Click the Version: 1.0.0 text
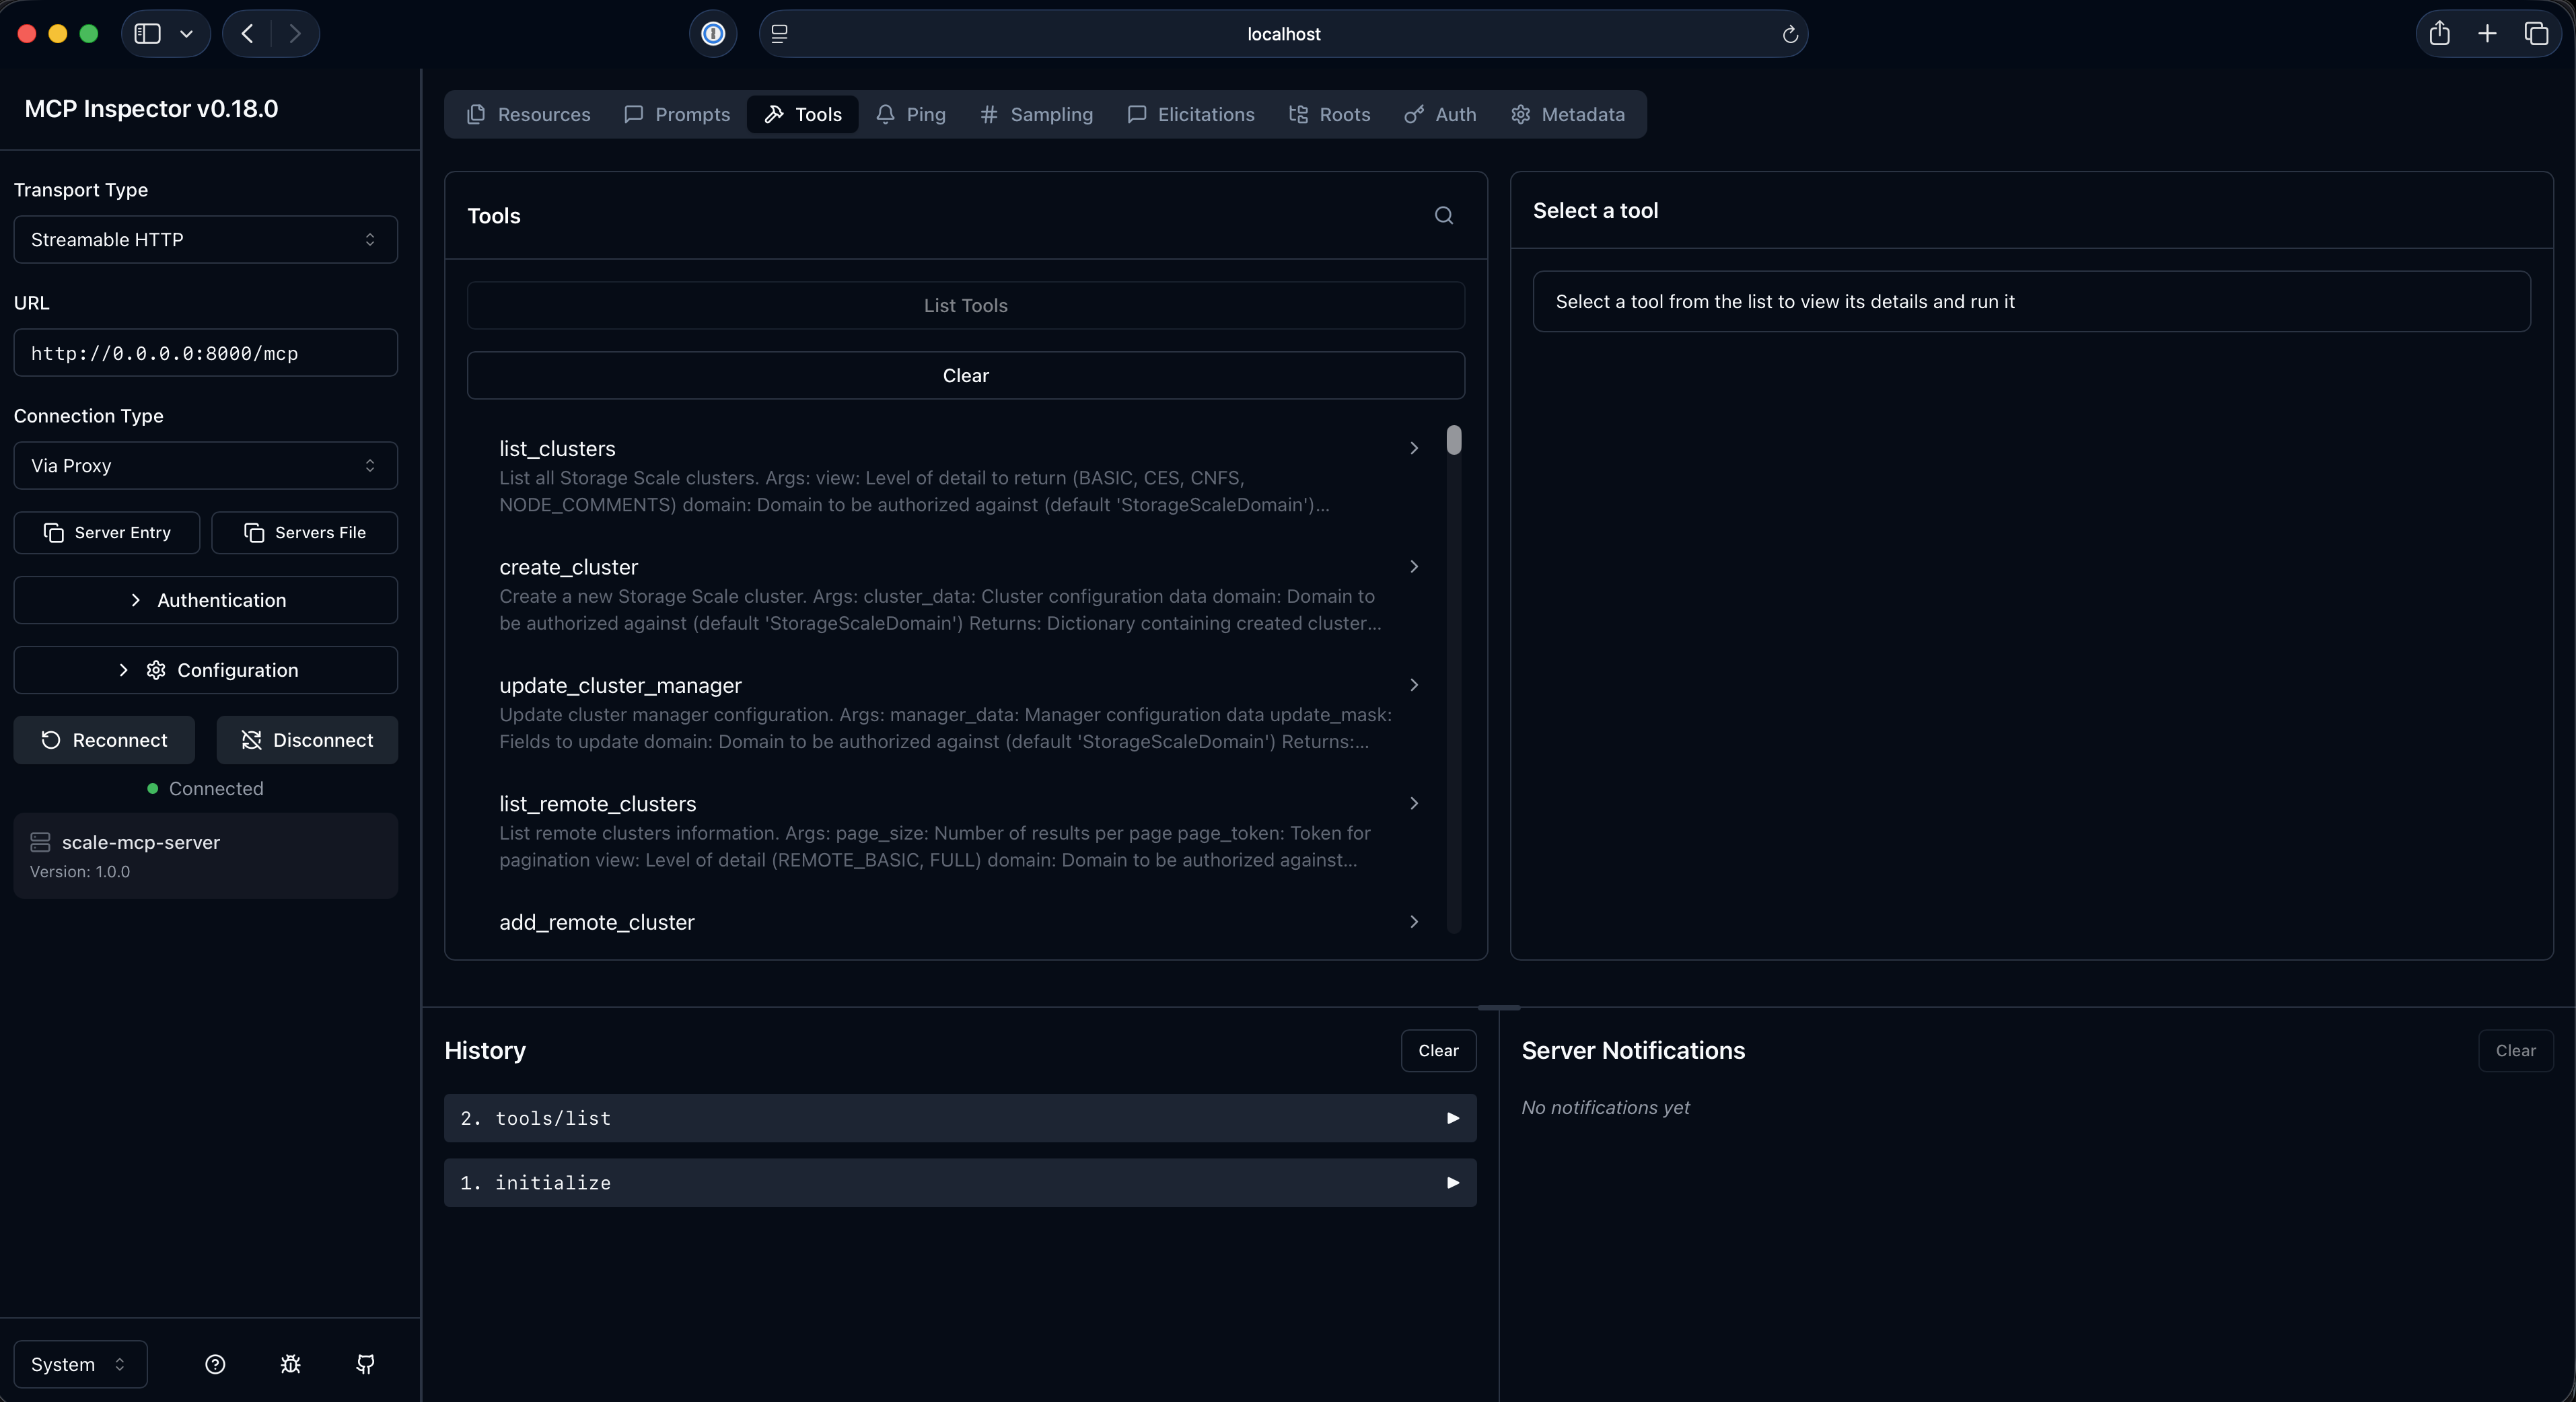The height and width of the screenshot is (1402, 2576). pyautogui.click(x=80, y=871)
